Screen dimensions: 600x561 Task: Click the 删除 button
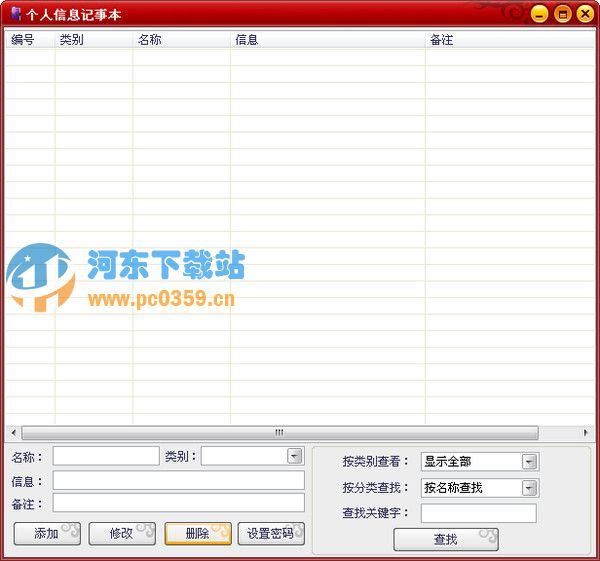(198, 533)
